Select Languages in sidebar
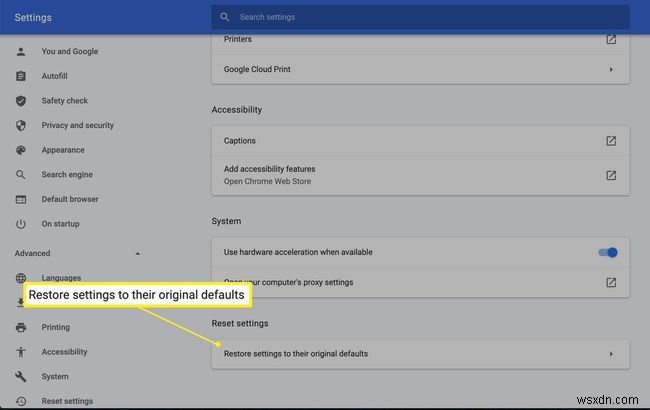 [x=61, y=278]
